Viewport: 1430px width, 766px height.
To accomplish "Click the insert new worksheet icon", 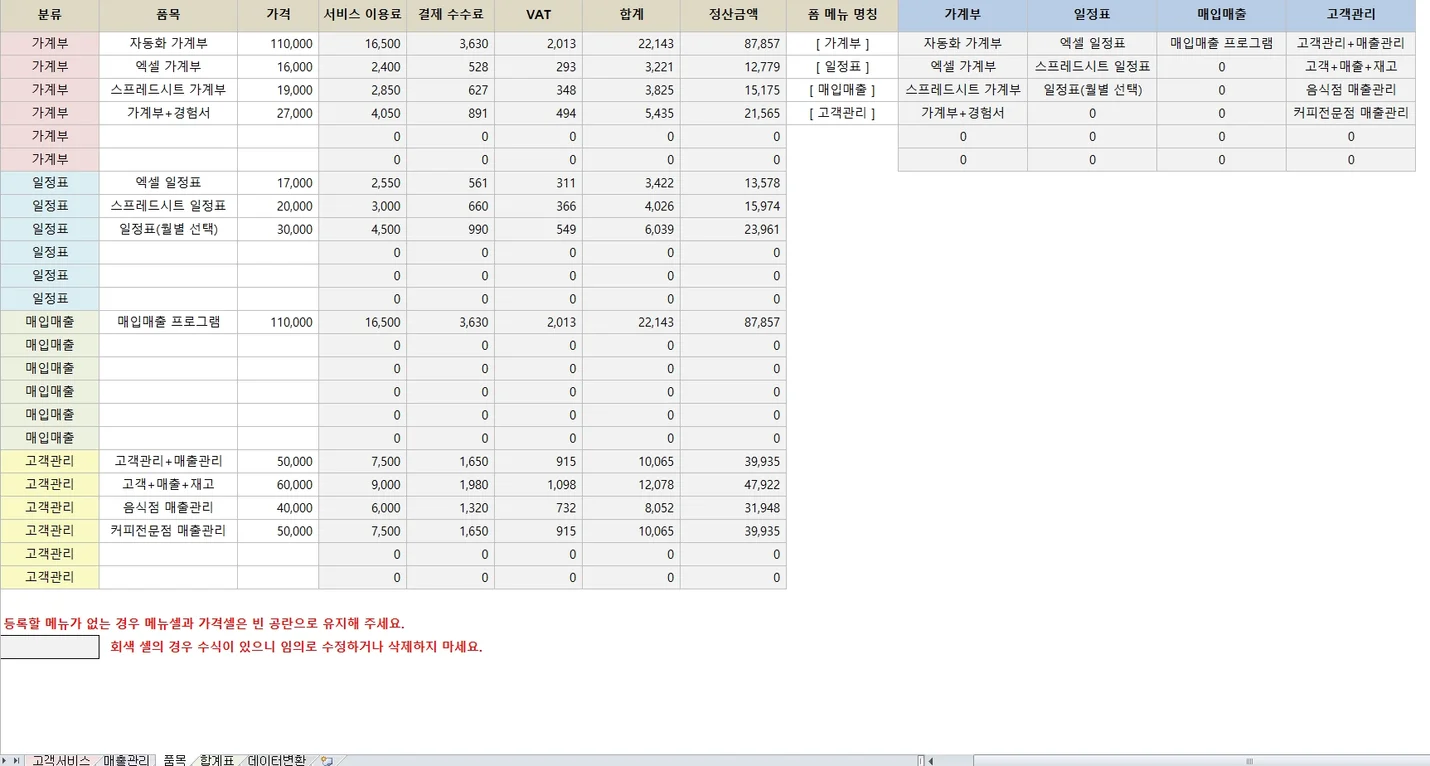I will pos(326,761).
